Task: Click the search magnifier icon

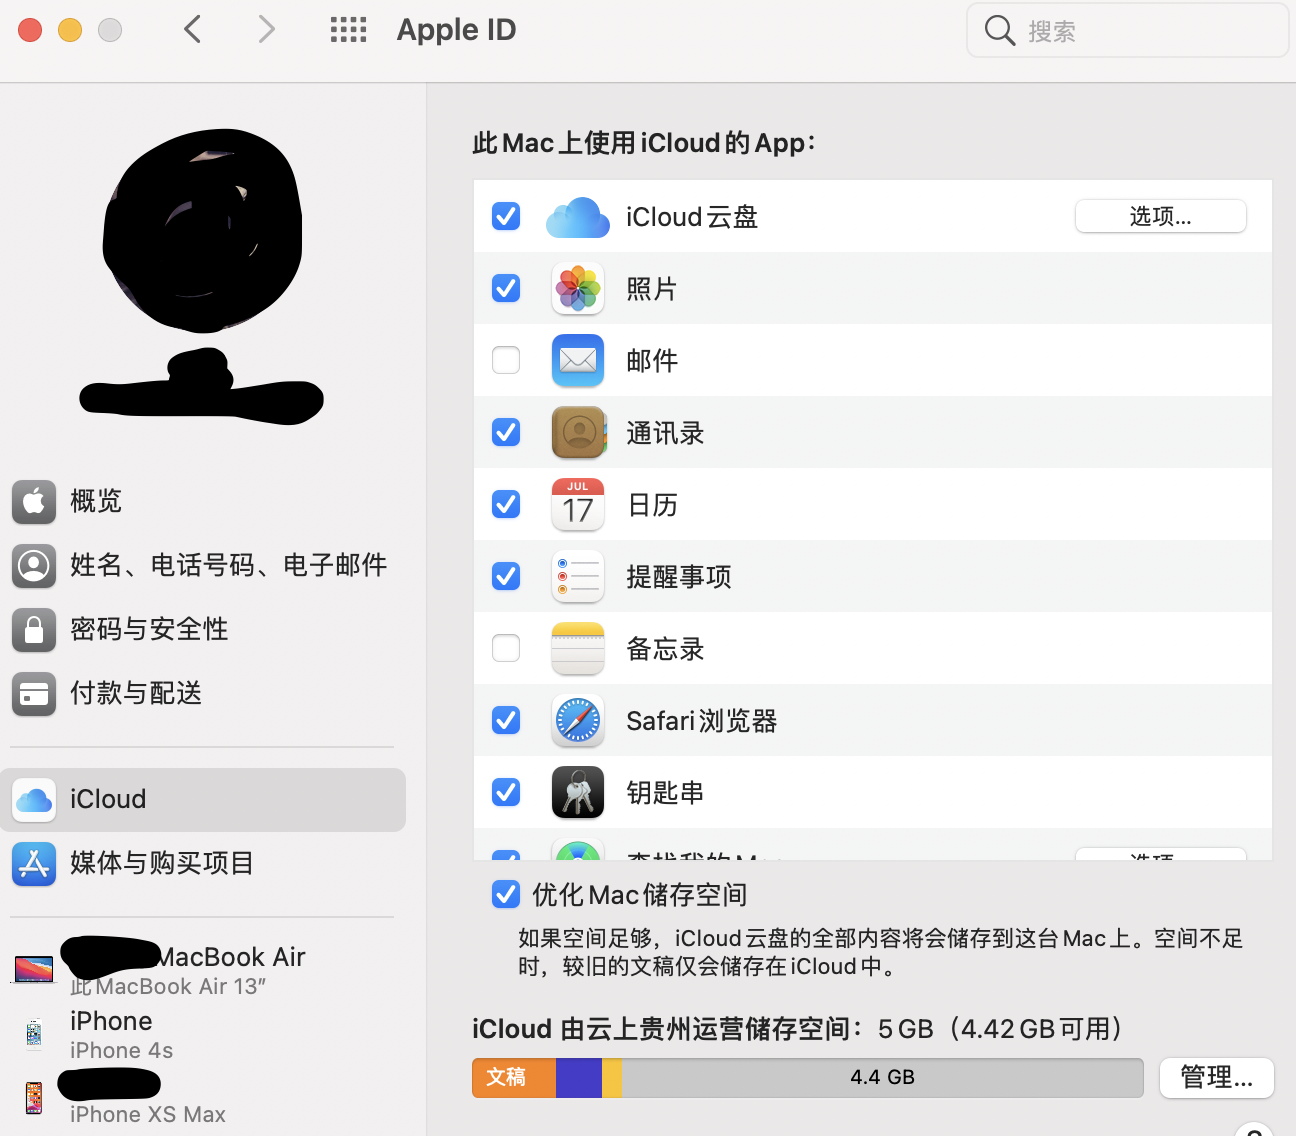Action: 999,30
